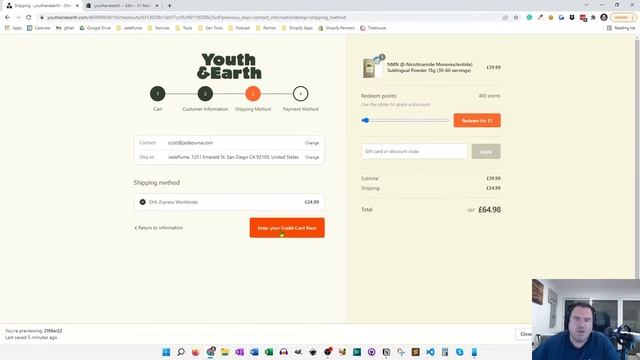Expand the Partner bookmarks folder
The image size is (640, 360).
(266, 28)
